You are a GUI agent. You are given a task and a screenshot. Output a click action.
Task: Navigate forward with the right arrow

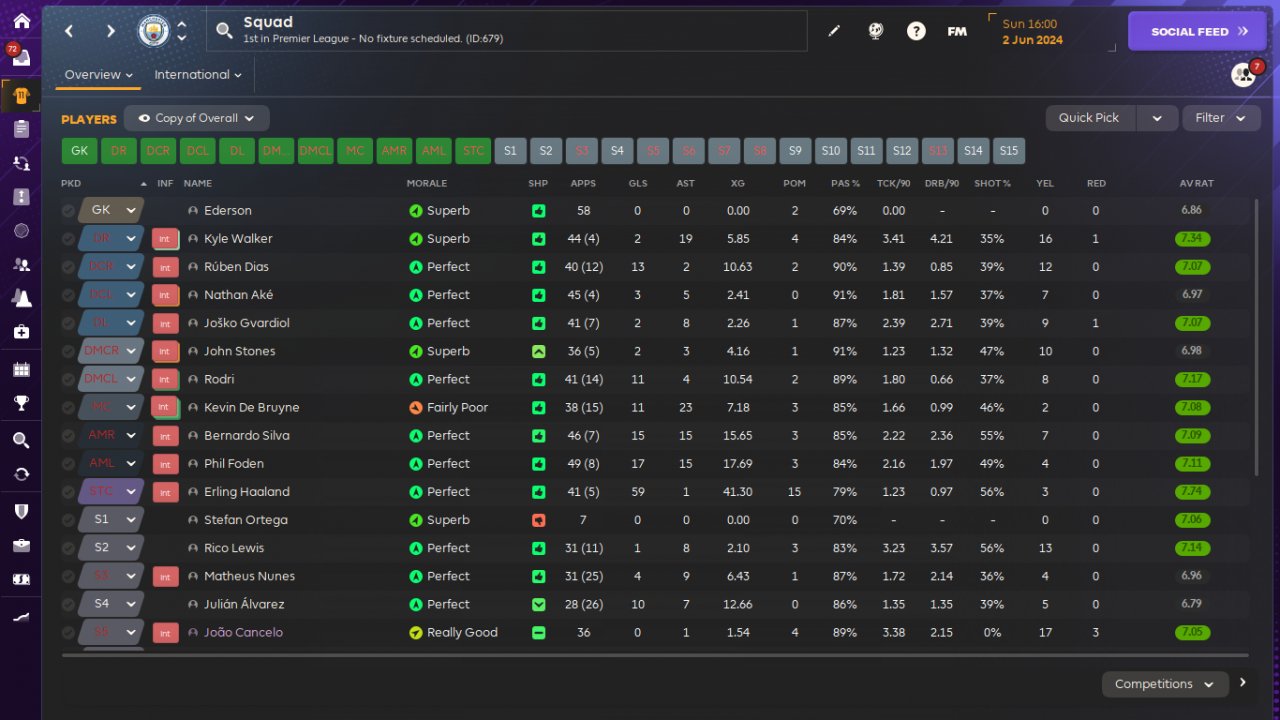(110, 31)
